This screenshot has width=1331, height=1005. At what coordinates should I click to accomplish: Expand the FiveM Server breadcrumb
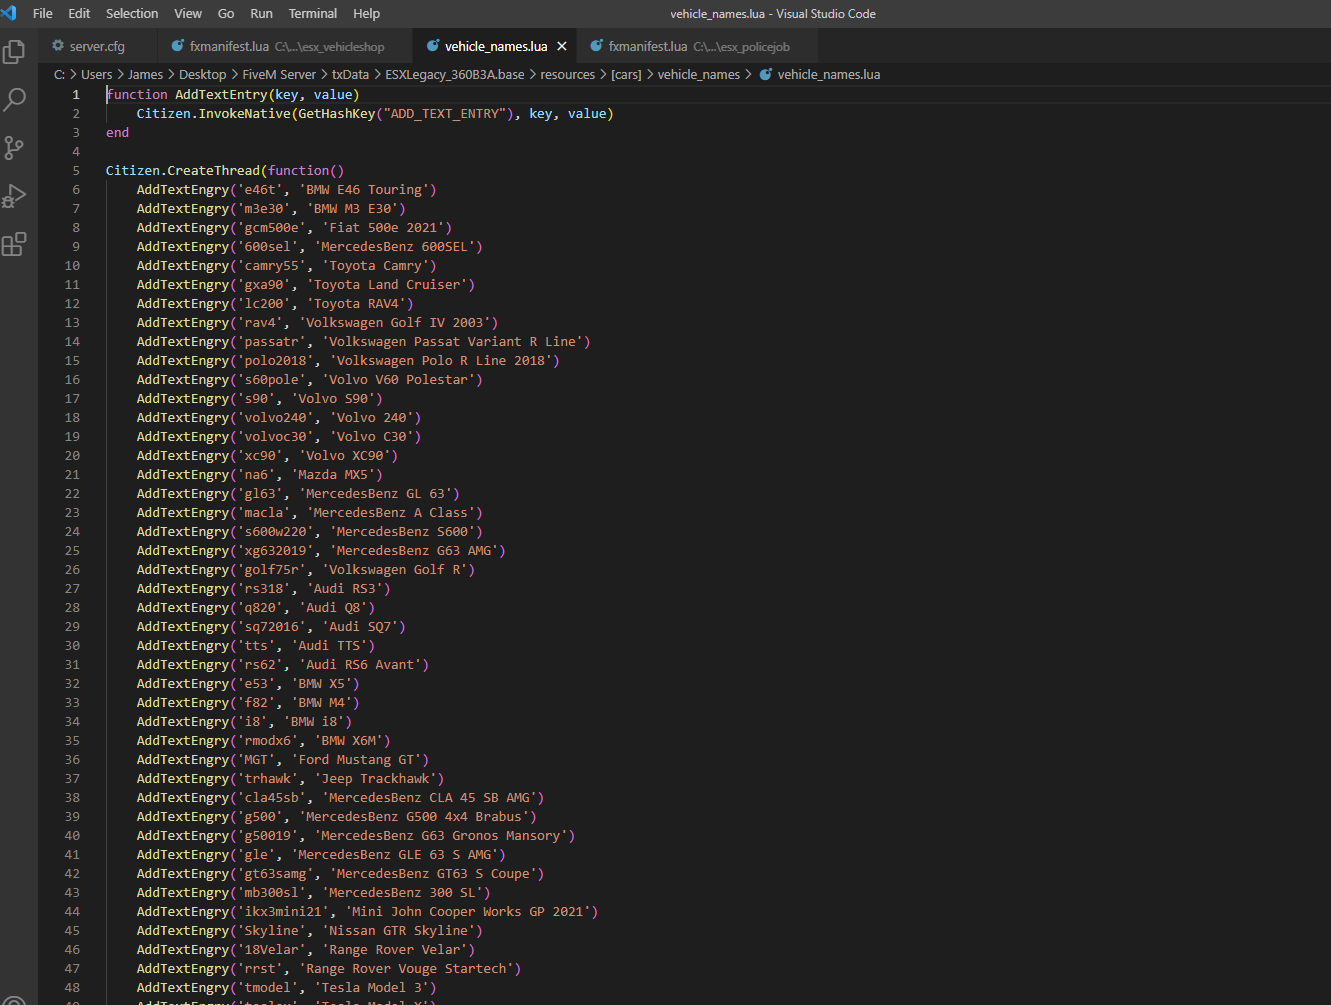[x=279, y=74]
